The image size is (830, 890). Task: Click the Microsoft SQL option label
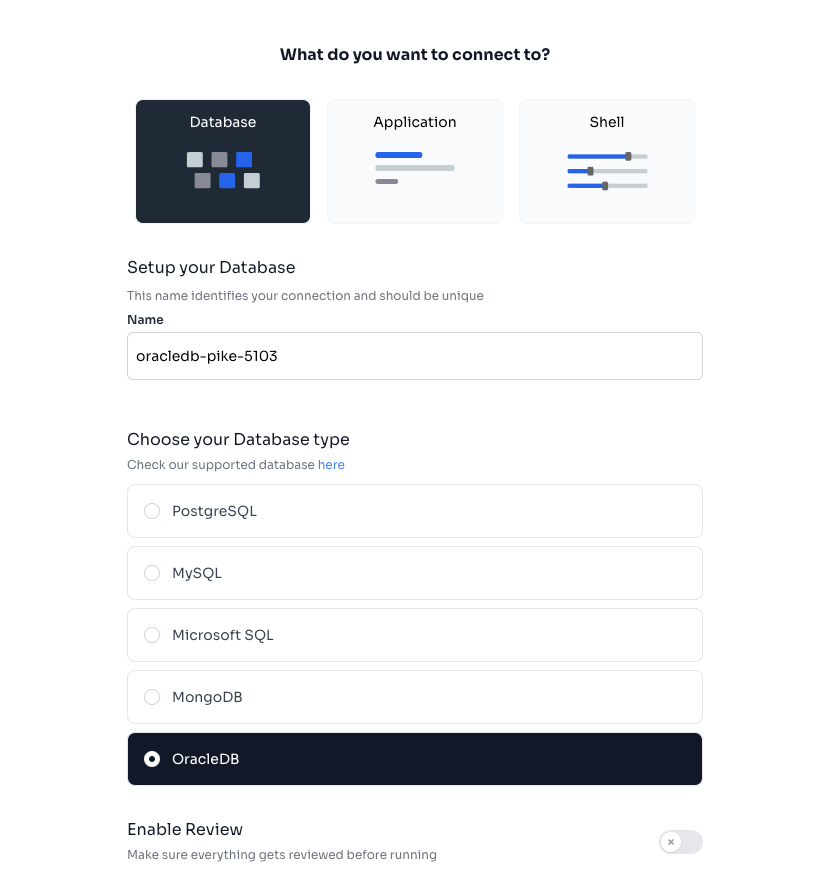pyautogui.click(x=222, y=635)
